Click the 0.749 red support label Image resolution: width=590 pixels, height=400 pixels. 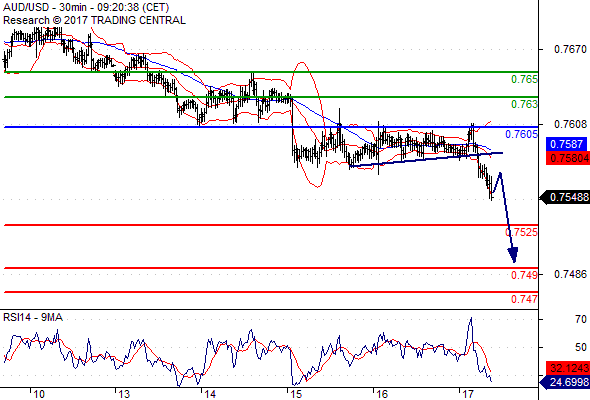pos(524,275)
